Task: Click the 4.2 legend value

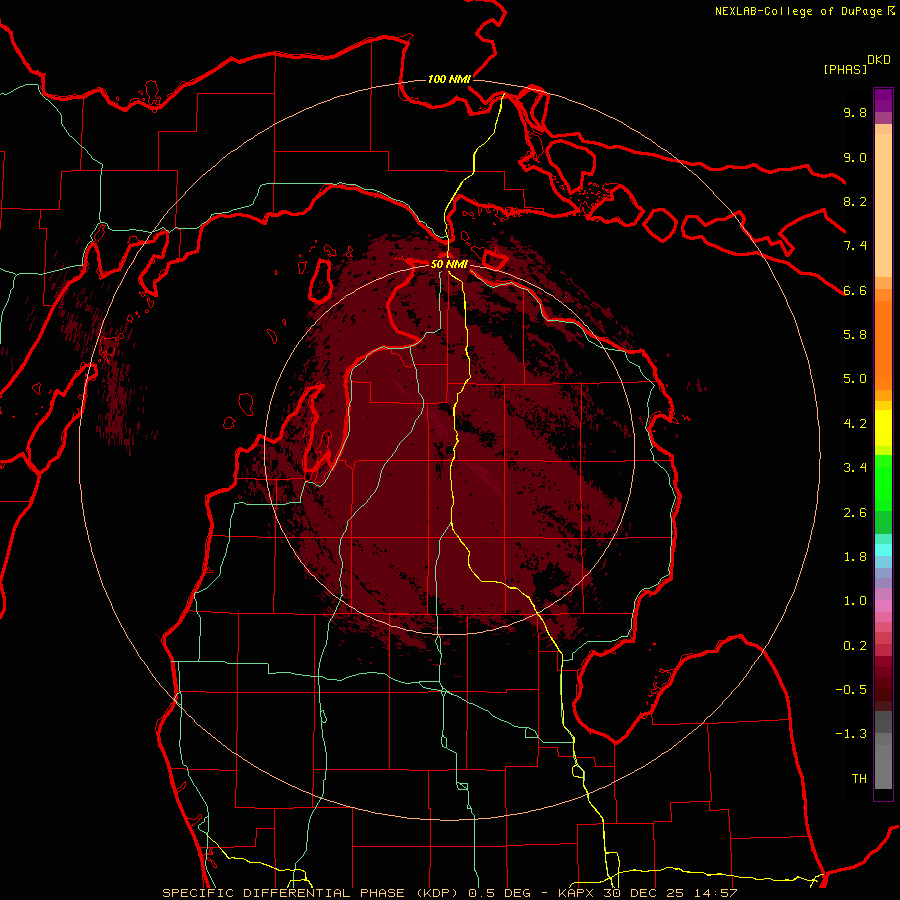Action: tap(855, 424)
